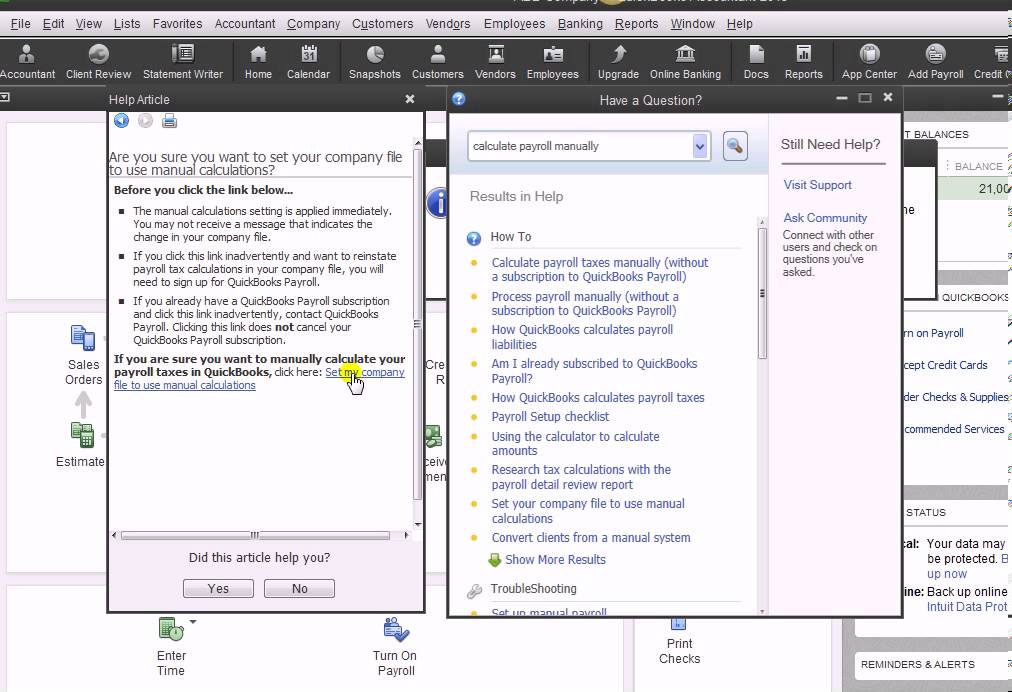Answer No to article helpfulness
This screenshot has height=692, width=1012.
point(299,589)
